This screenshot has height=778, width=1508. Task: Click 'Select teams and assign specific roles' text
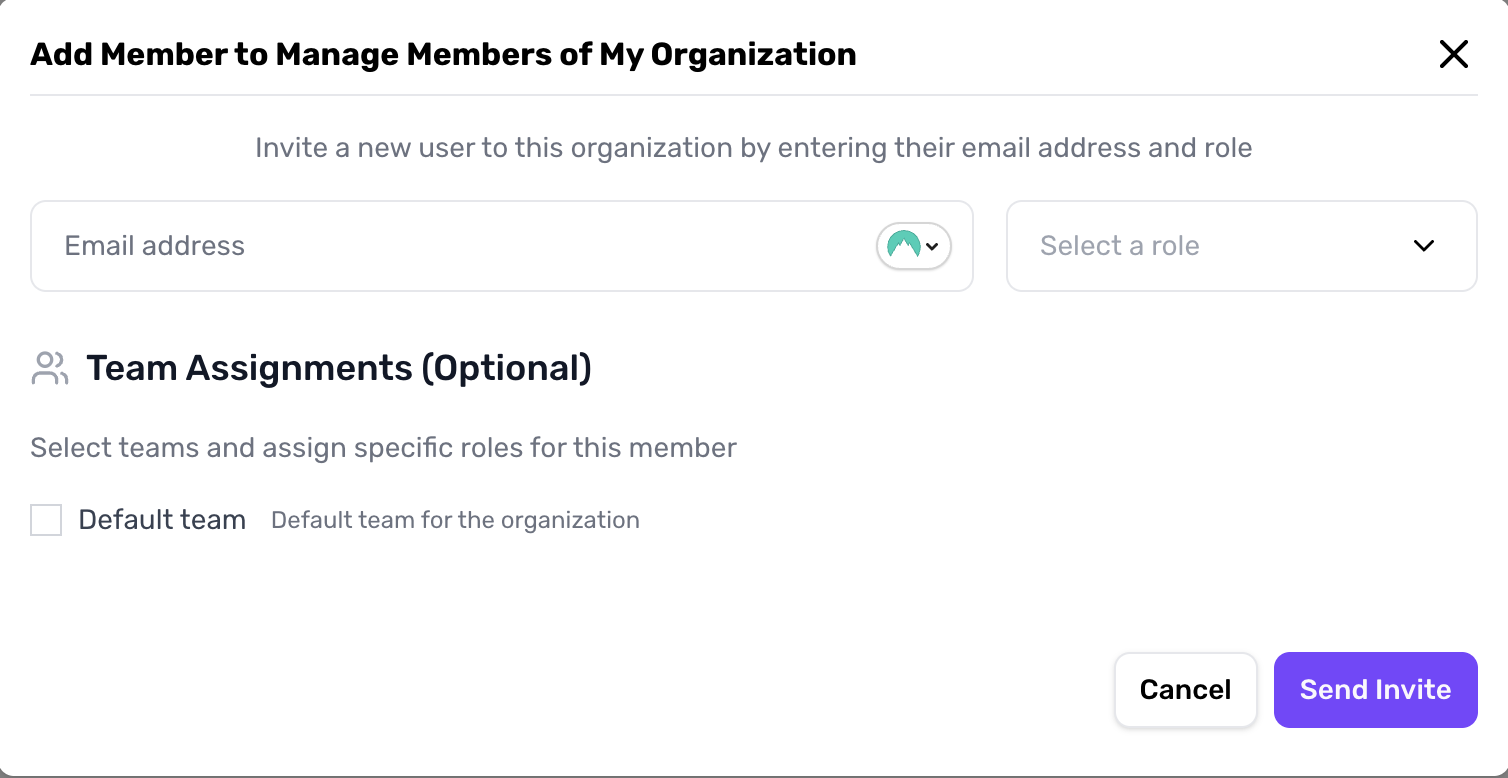pos(383,447)
